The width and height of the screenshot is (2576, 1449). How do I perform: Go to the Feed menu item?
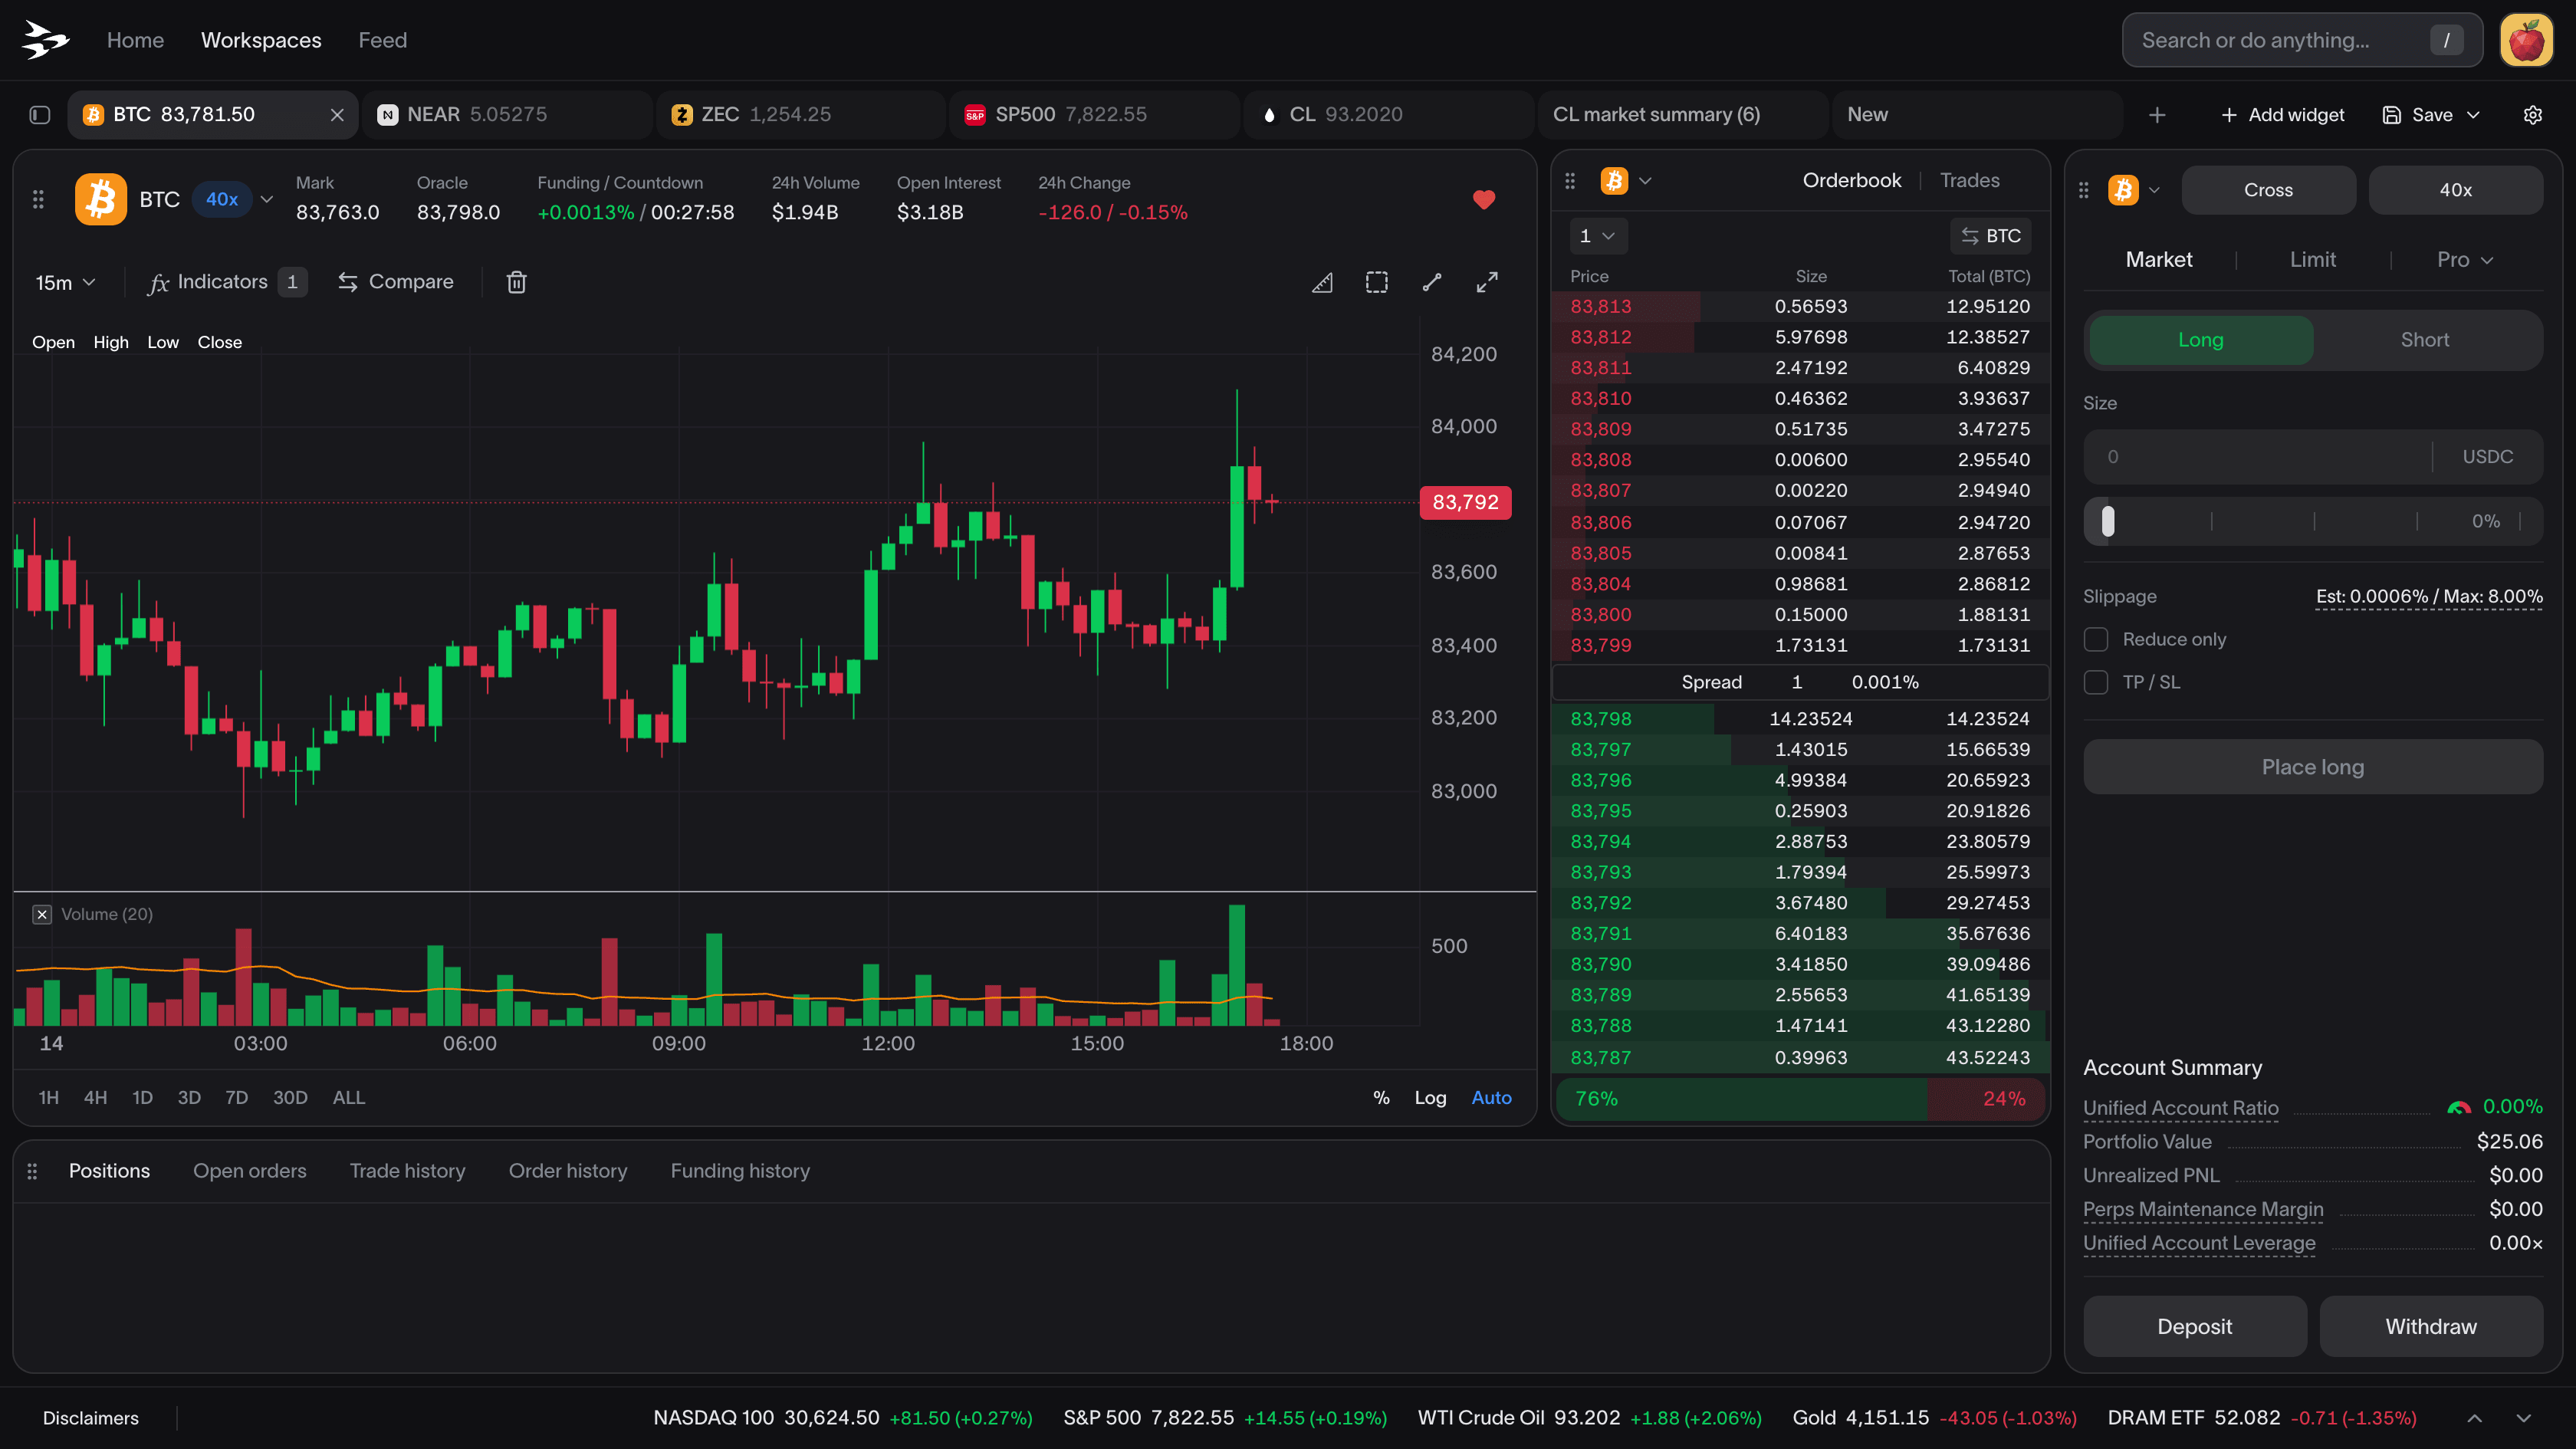[x=382, y=40]
